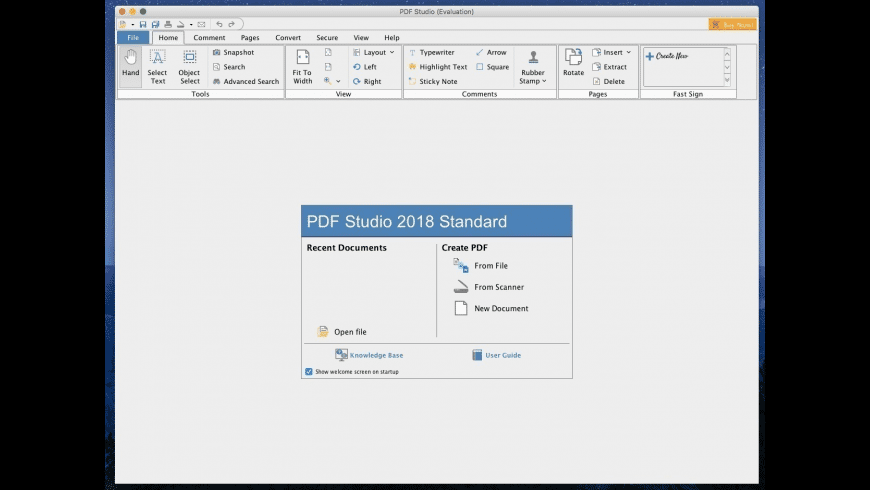Pick the Typewriter comment tool
Screen dimensions: 870x490
pyautogui.click(x=431, y=52)
